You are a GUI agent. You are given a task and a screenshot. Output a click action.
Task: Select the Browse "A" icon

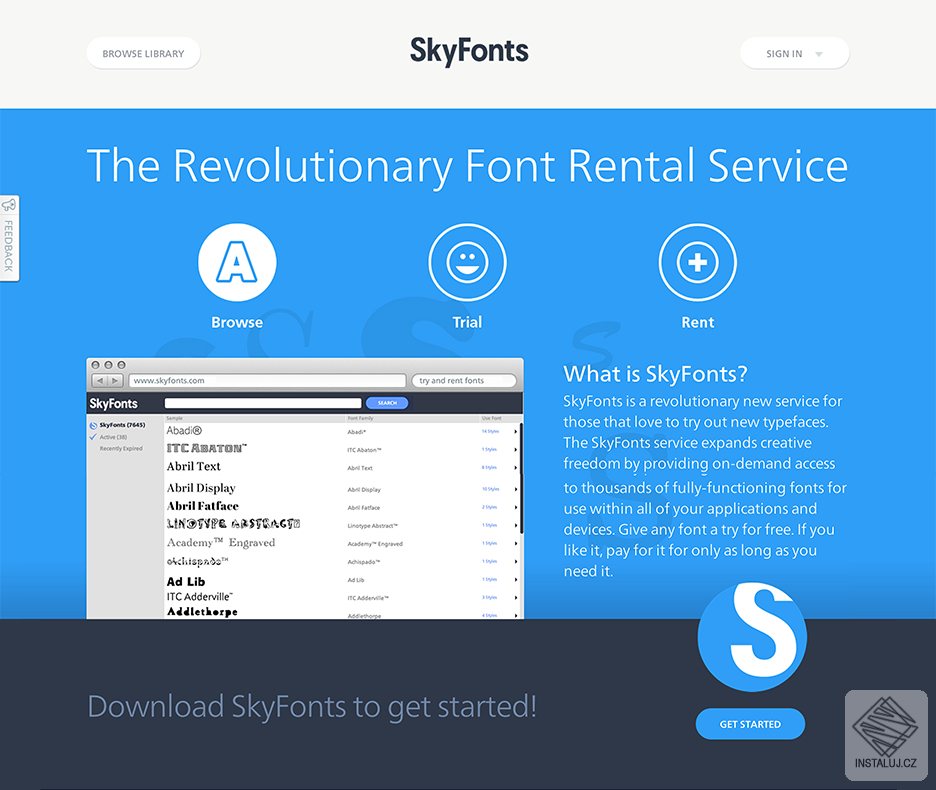click(236, 261)
